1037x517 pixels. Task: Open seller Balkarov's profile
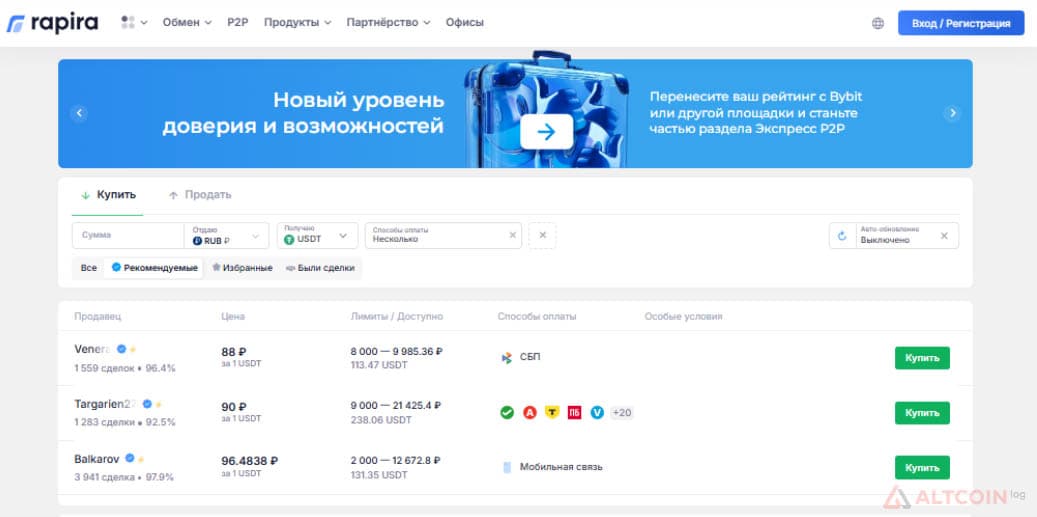pyautogui.click(x=97, y=458)
